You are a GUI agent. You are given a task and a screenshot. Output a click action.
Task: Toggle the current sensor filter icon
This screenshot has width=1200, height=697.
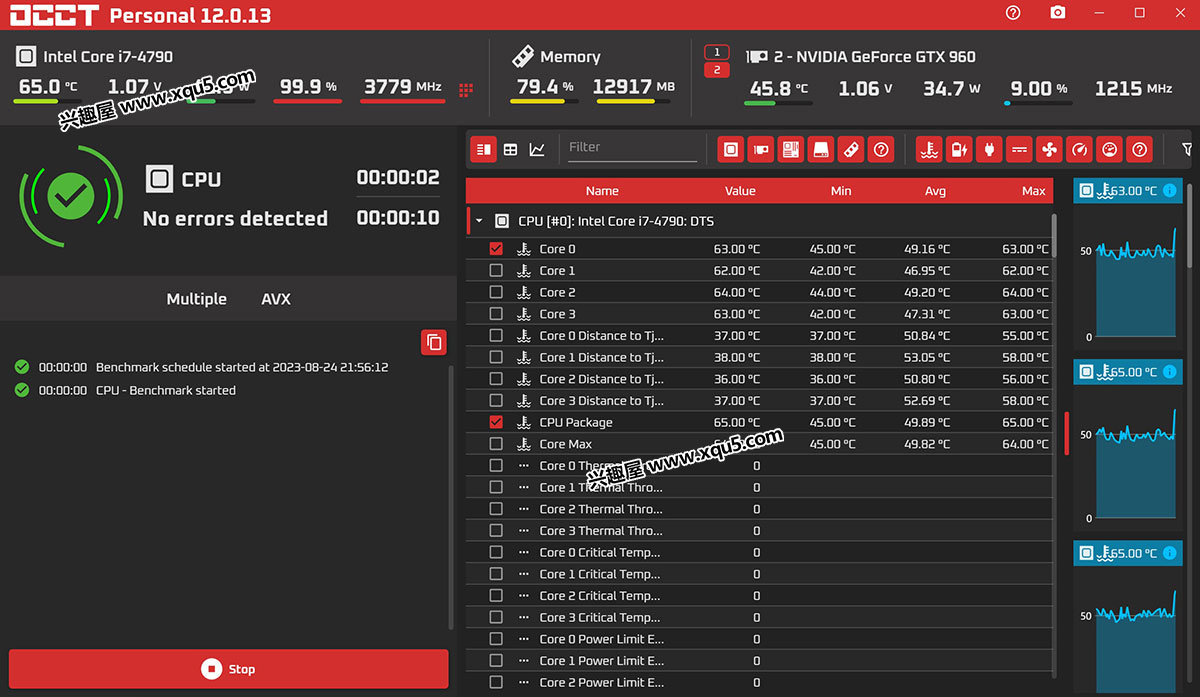coord(1019,149)
